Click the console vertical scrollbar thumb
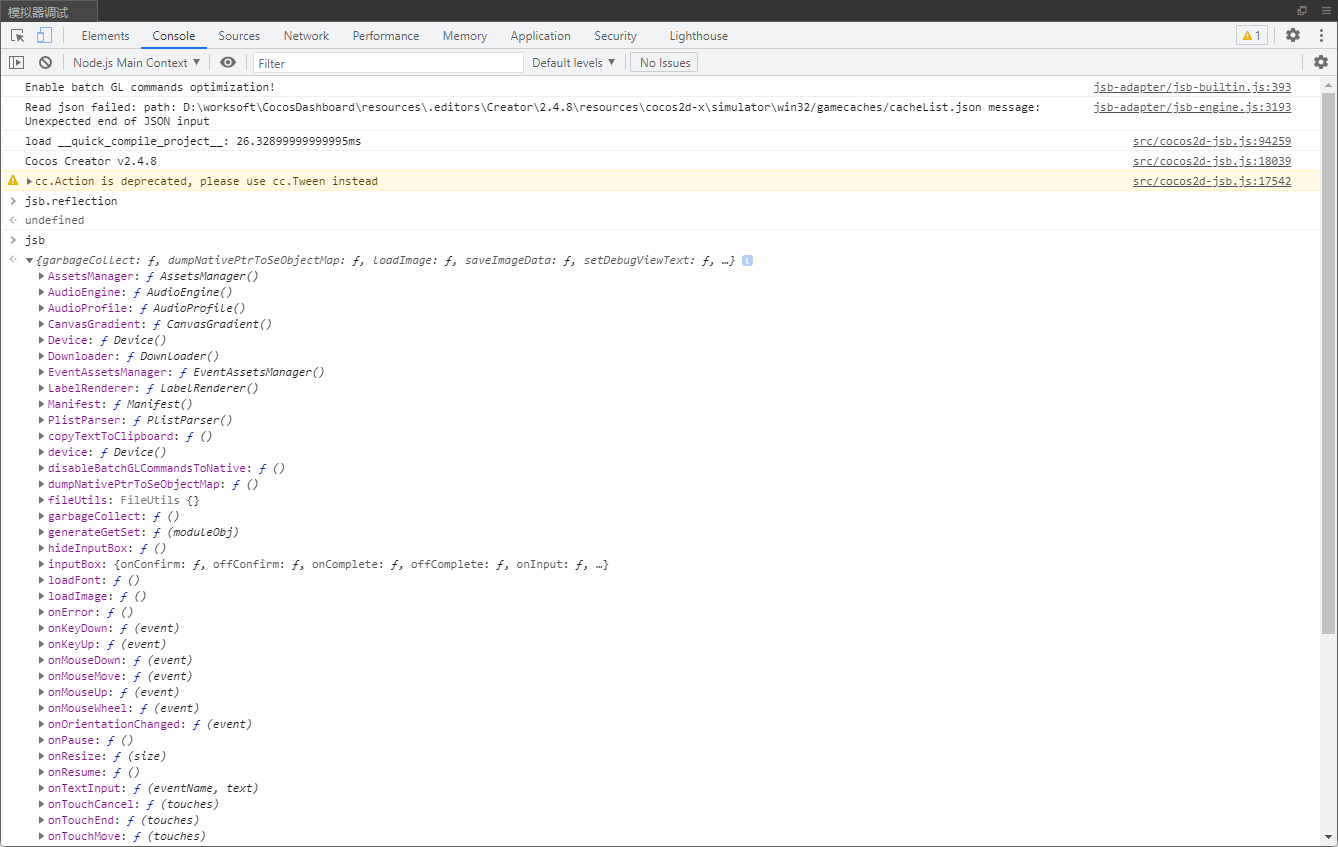 coord(1328,363)
